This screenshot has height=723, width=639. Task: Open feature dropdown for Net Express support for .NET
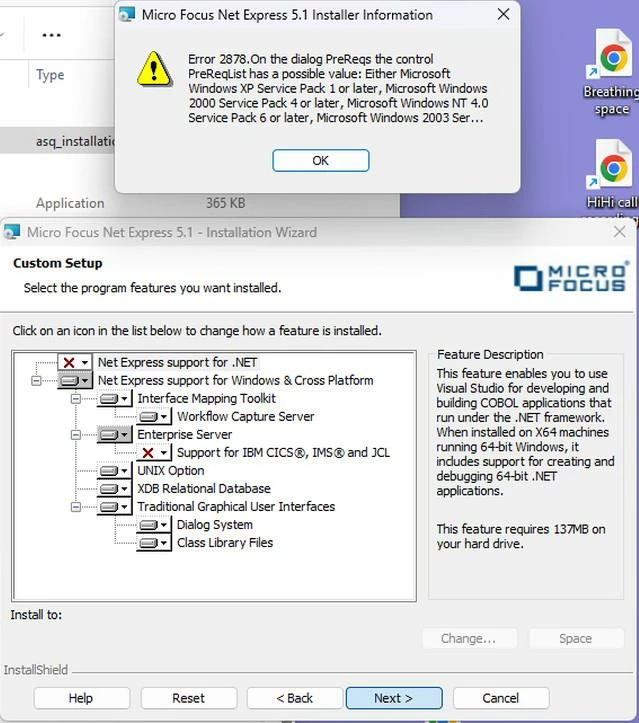coord(75,362)
